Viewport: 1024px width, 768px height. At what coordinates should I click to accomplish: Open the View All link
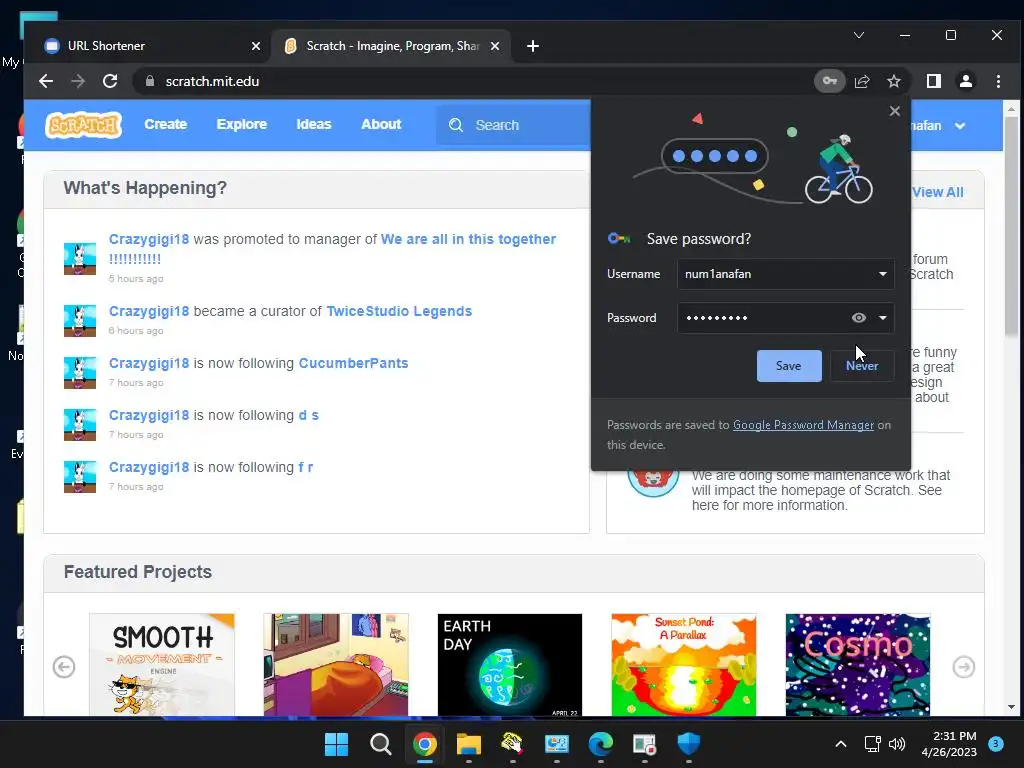tap(938, 192)
